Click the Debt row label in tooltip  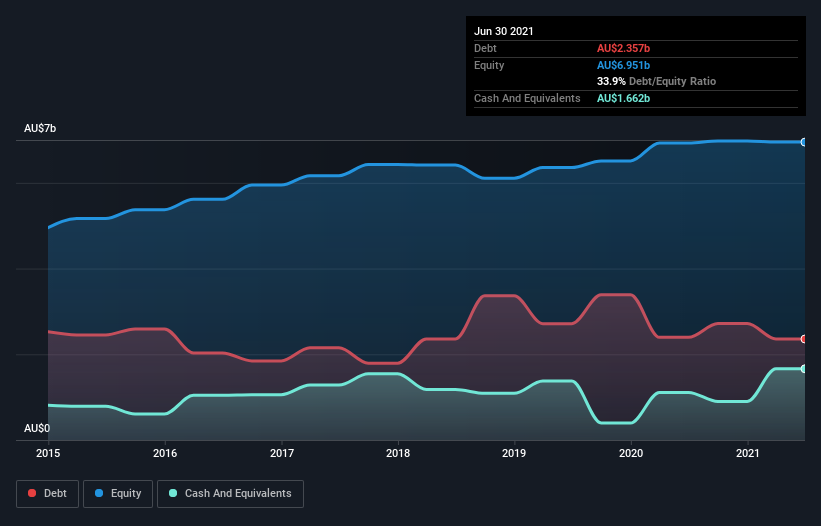coord(485,48)
